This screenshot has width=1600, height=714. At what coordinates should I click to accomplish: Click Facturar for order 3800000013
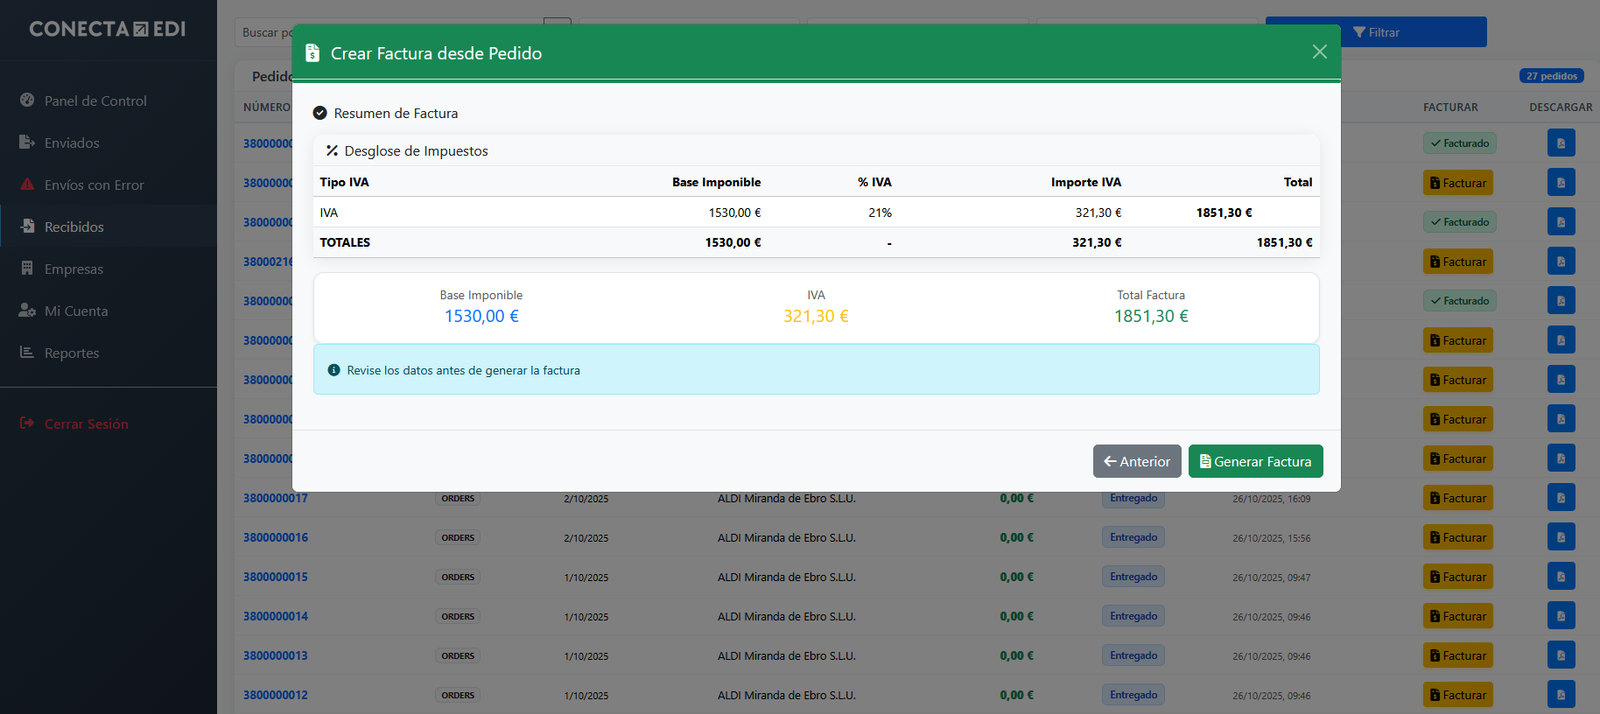coord(1458,655)
